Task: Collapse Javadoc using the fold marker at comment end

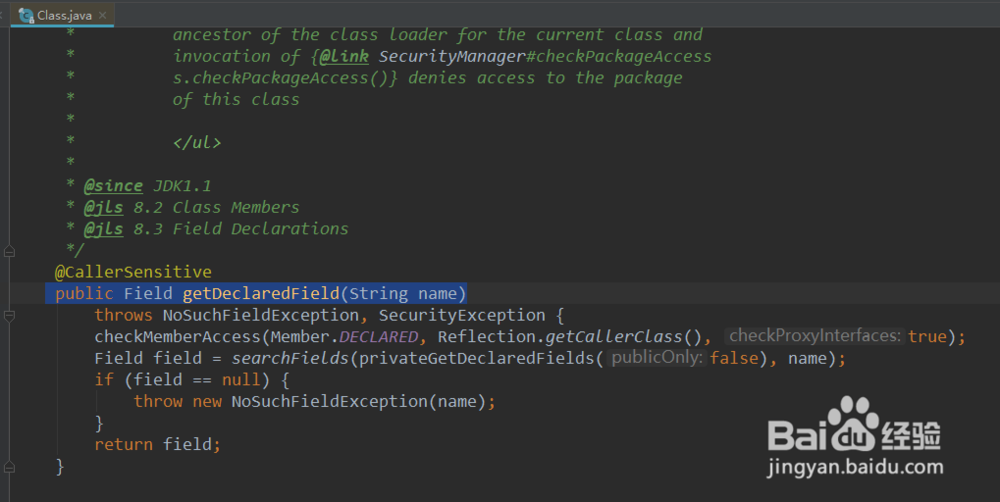Action: (9, 250)
